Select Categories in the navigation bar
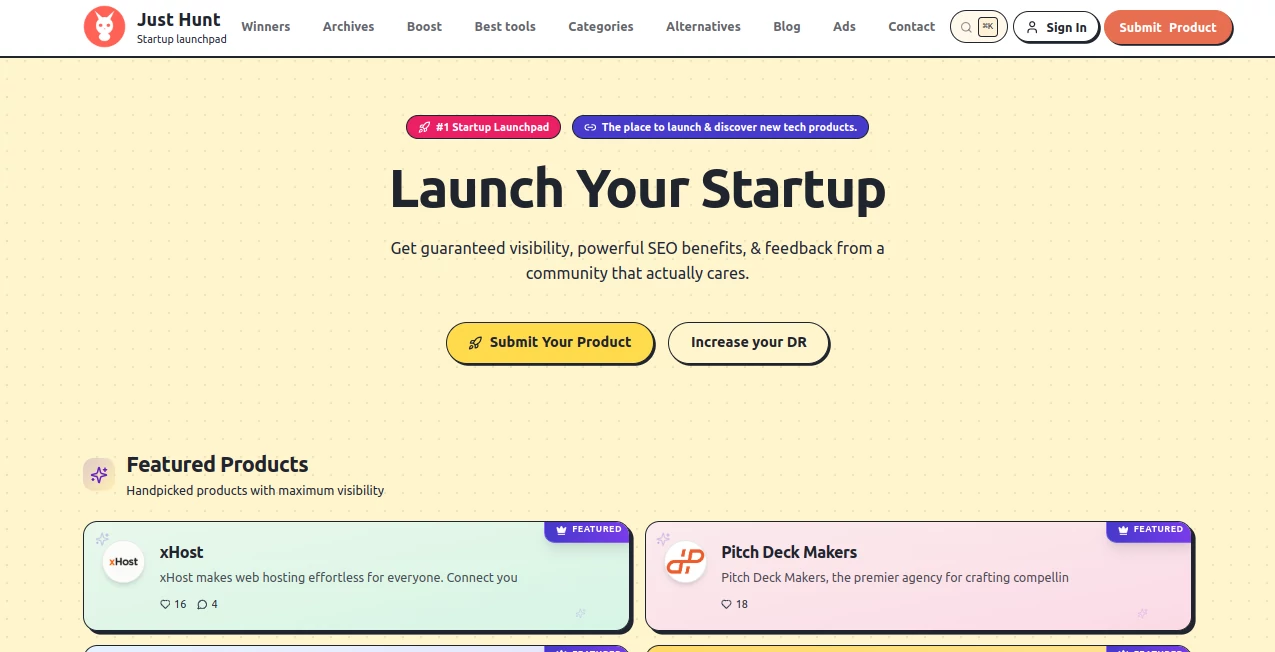 (600, 26)
